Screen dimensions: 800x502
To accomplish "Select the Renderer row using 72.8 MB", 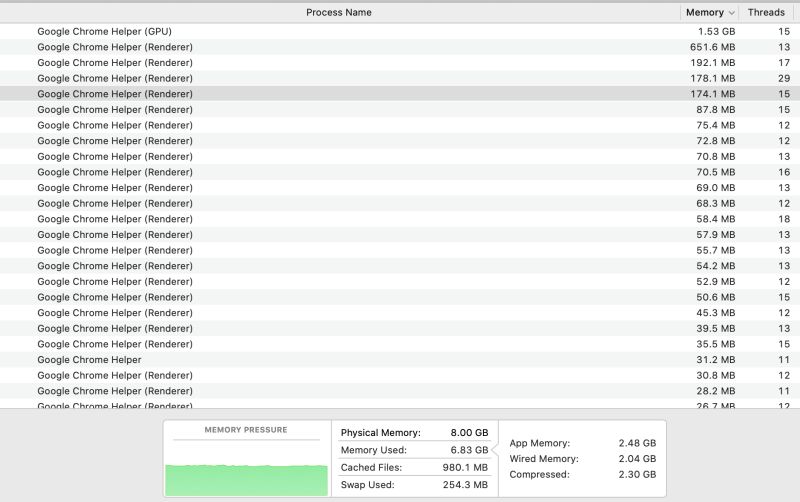I will pos(400,141).
